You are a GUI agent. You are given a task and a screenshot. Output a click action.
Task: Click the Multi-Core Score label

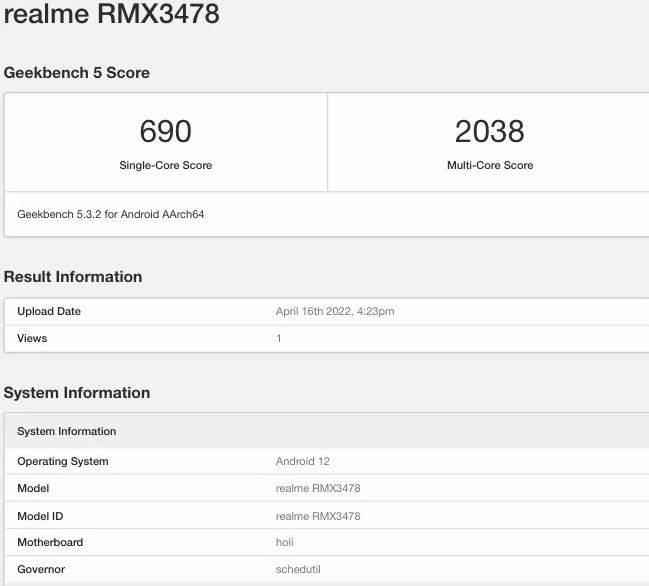click(x=490, y=165)
